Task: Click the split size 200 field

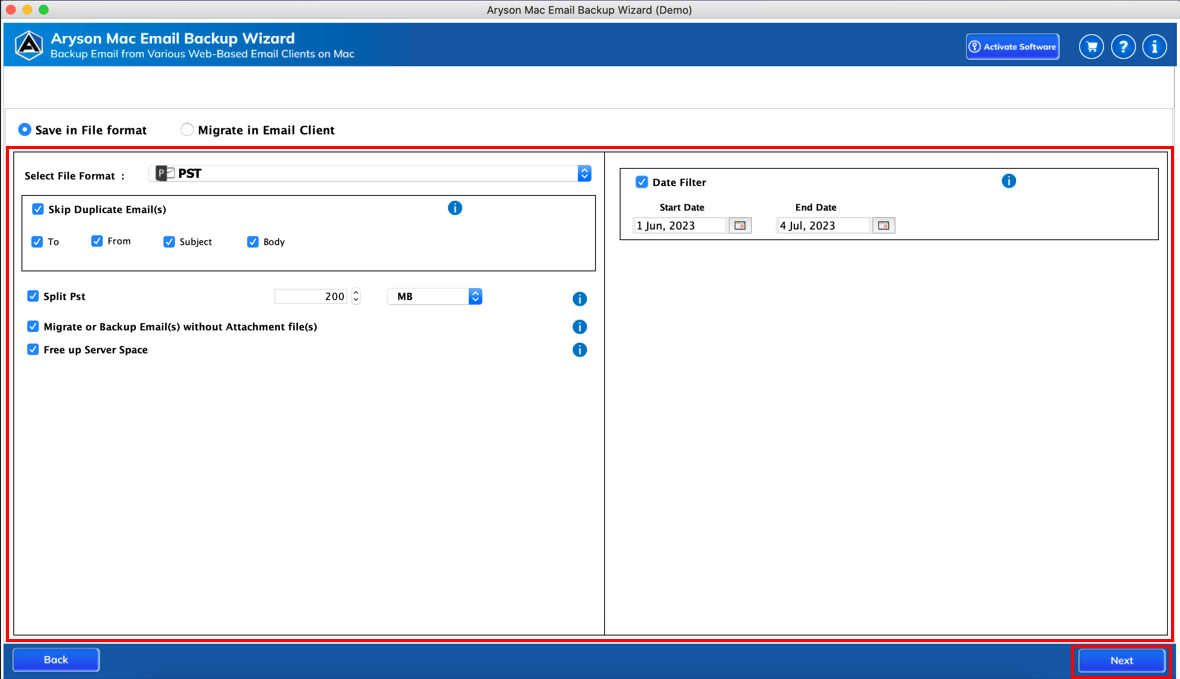Action: [311, 297]
